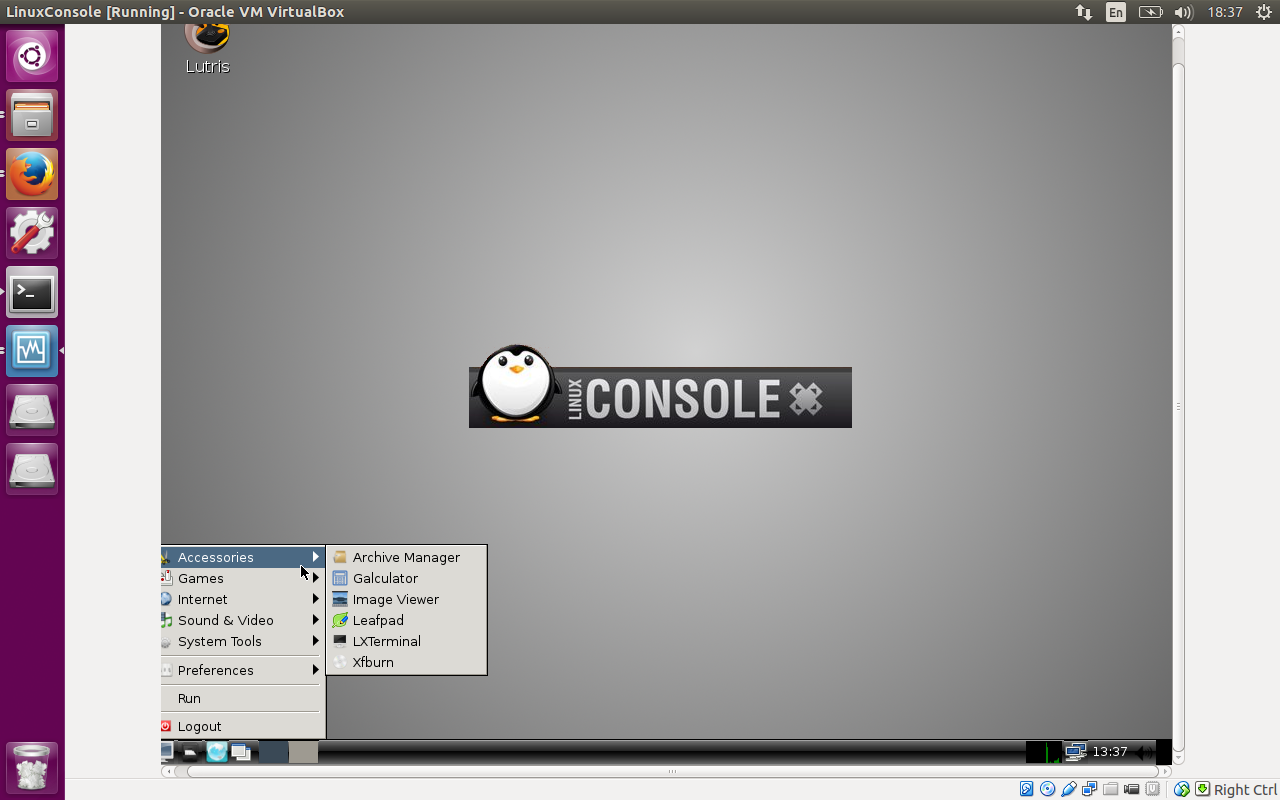This screenshot has height=800, width=1280.
Task: Open the network status icon beside 13:37
Action: (x=1076, y=752)
